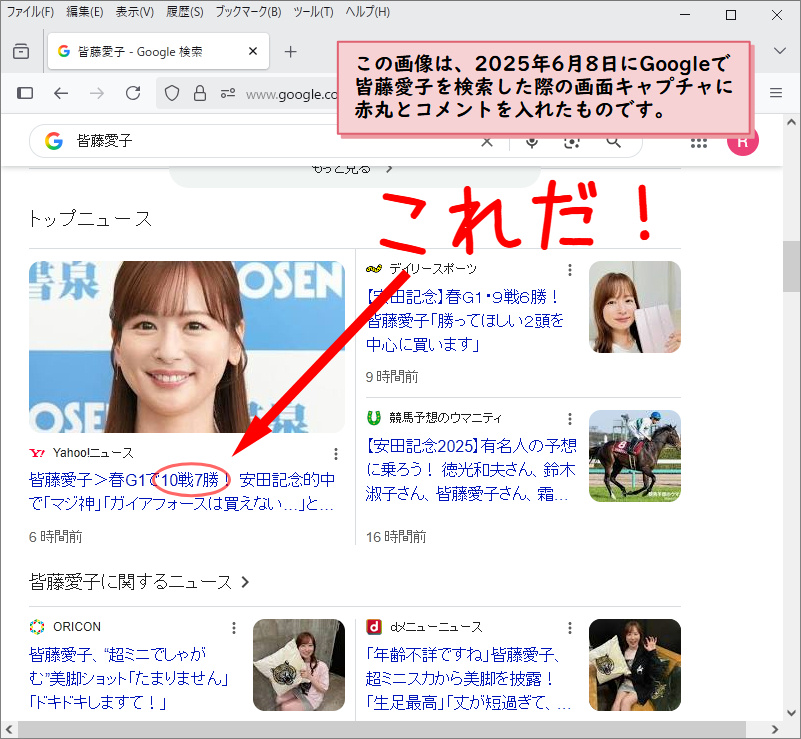Image resolution: width=801 pixels, height=739 pixels.
Task: Open options for the デイリースポーツ article
Action: (x=570, y=270)
